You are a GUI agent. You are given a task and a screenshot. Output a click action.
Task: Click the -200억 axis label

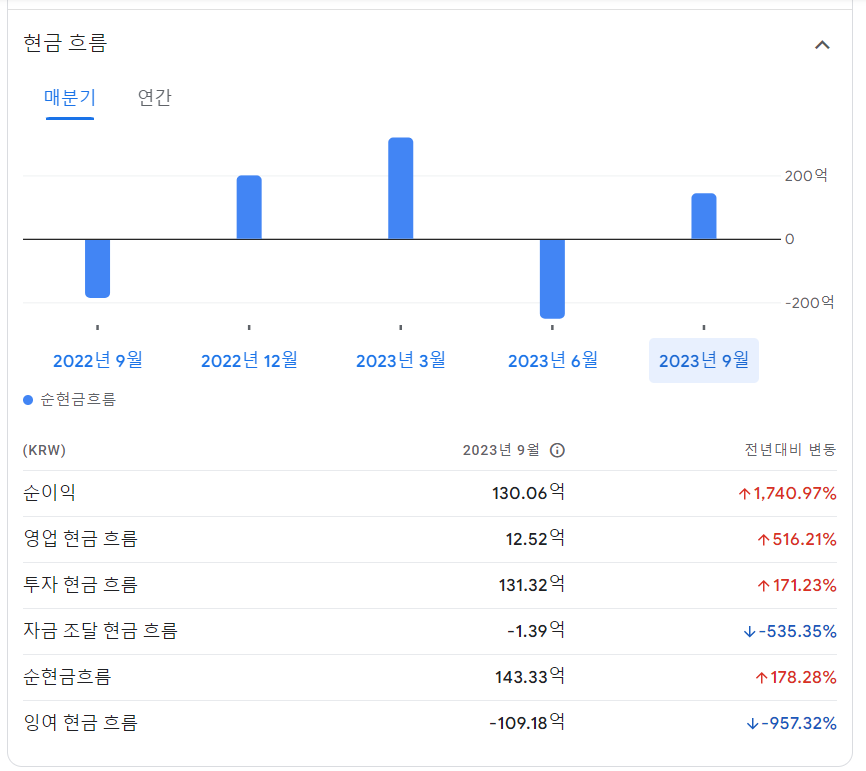[x=809, y=303]
